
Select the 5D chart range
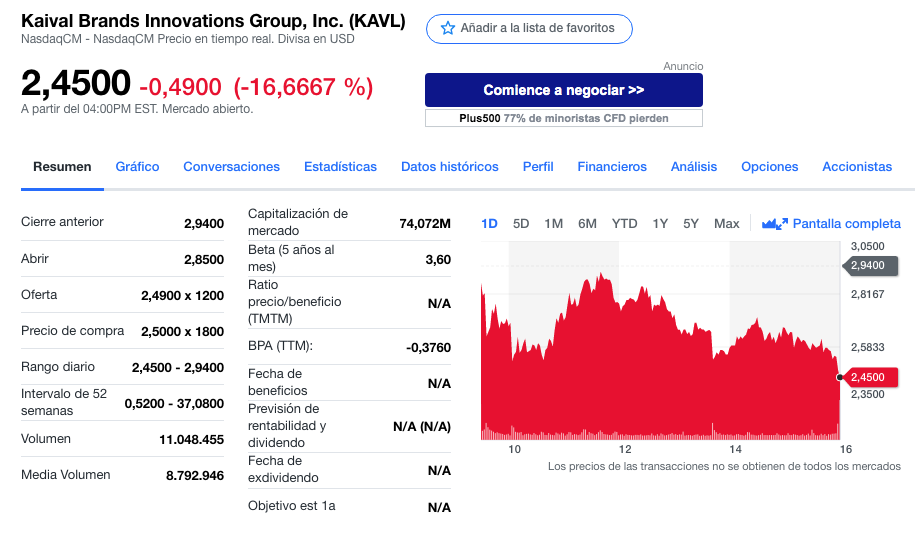coord(521,223)
